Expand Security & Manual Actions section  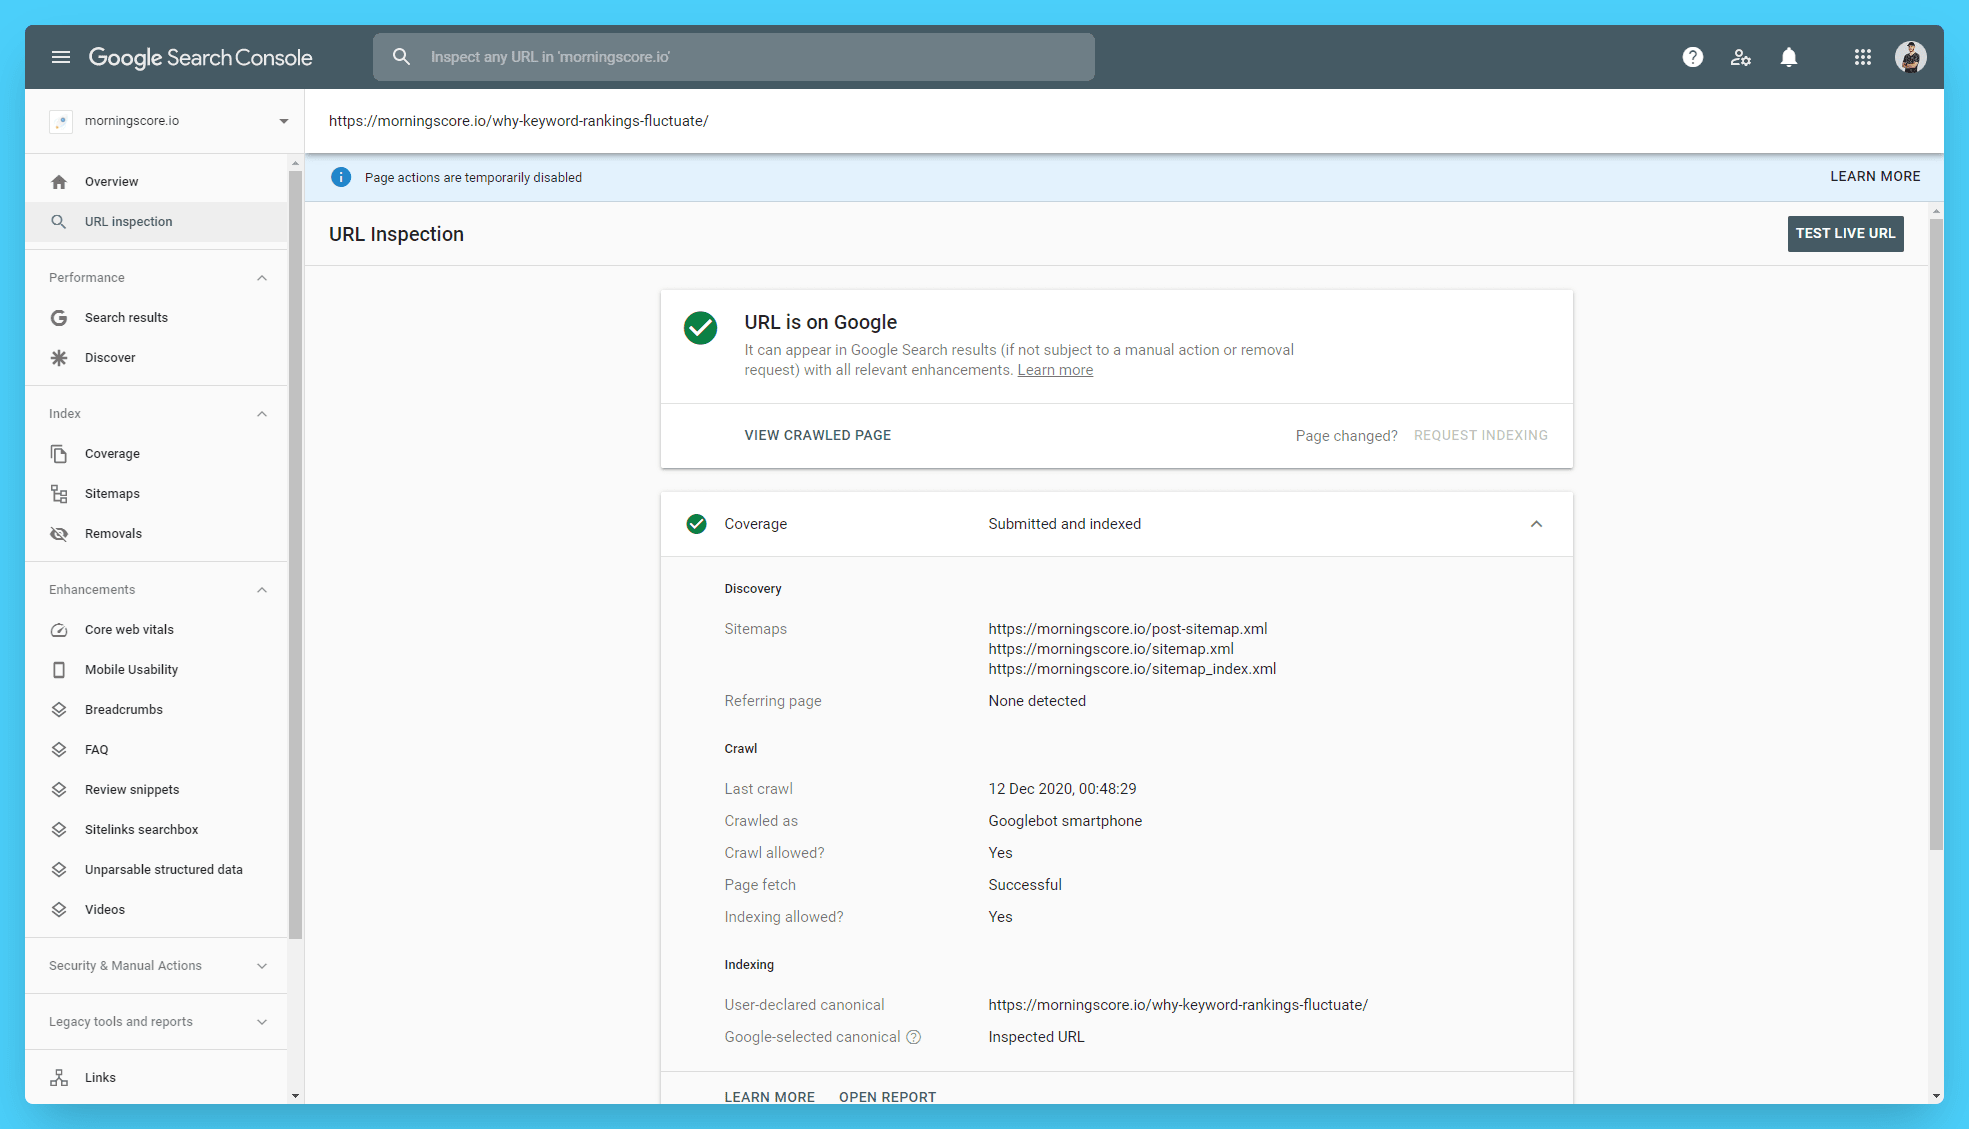click(x=262, y=966)
